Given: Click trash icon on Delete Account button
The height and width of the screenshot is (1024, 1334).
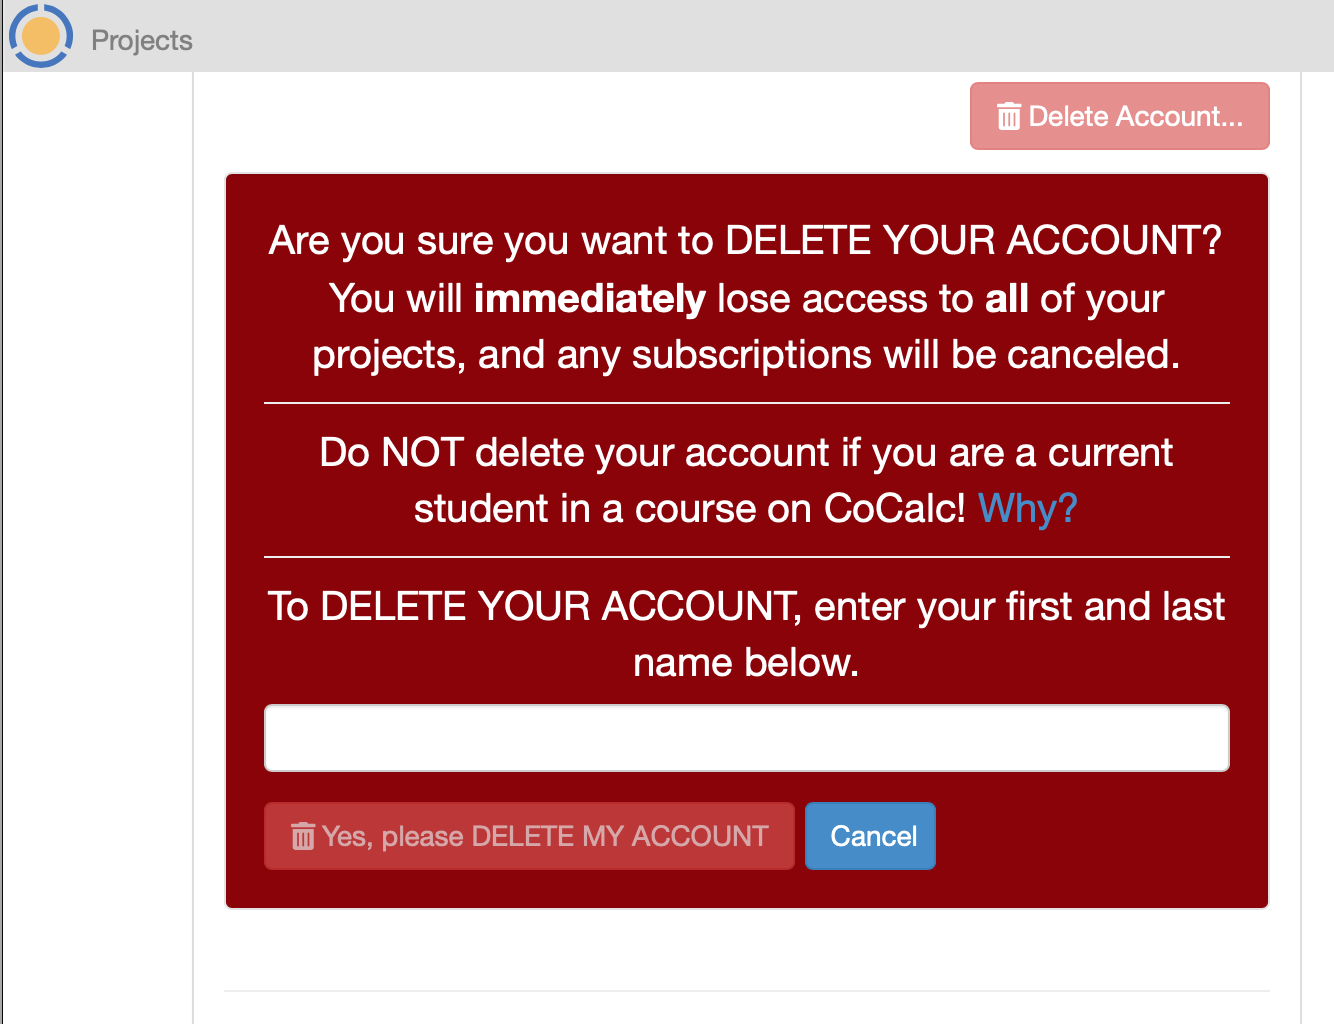Looking at the screenshot, I should (x=1008, y=117).
